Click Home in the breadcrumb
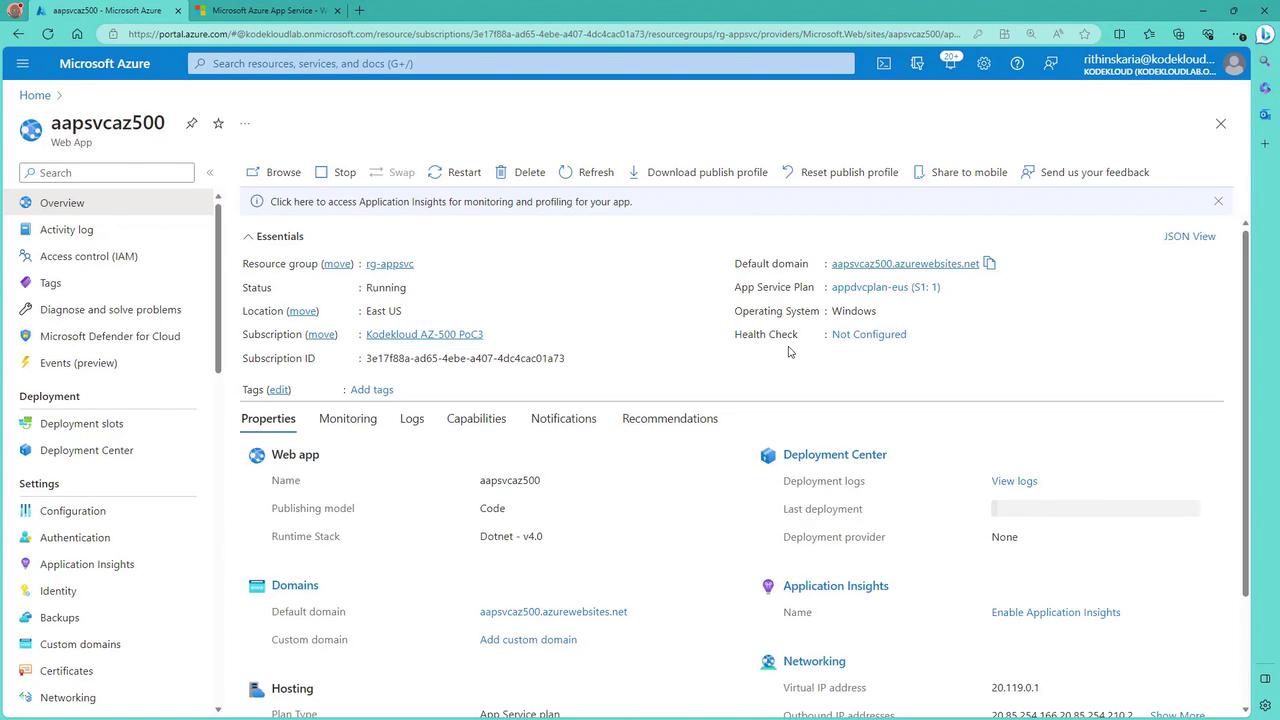The width and height of the screenshot is (1280, 720). [x=35, y=95]
